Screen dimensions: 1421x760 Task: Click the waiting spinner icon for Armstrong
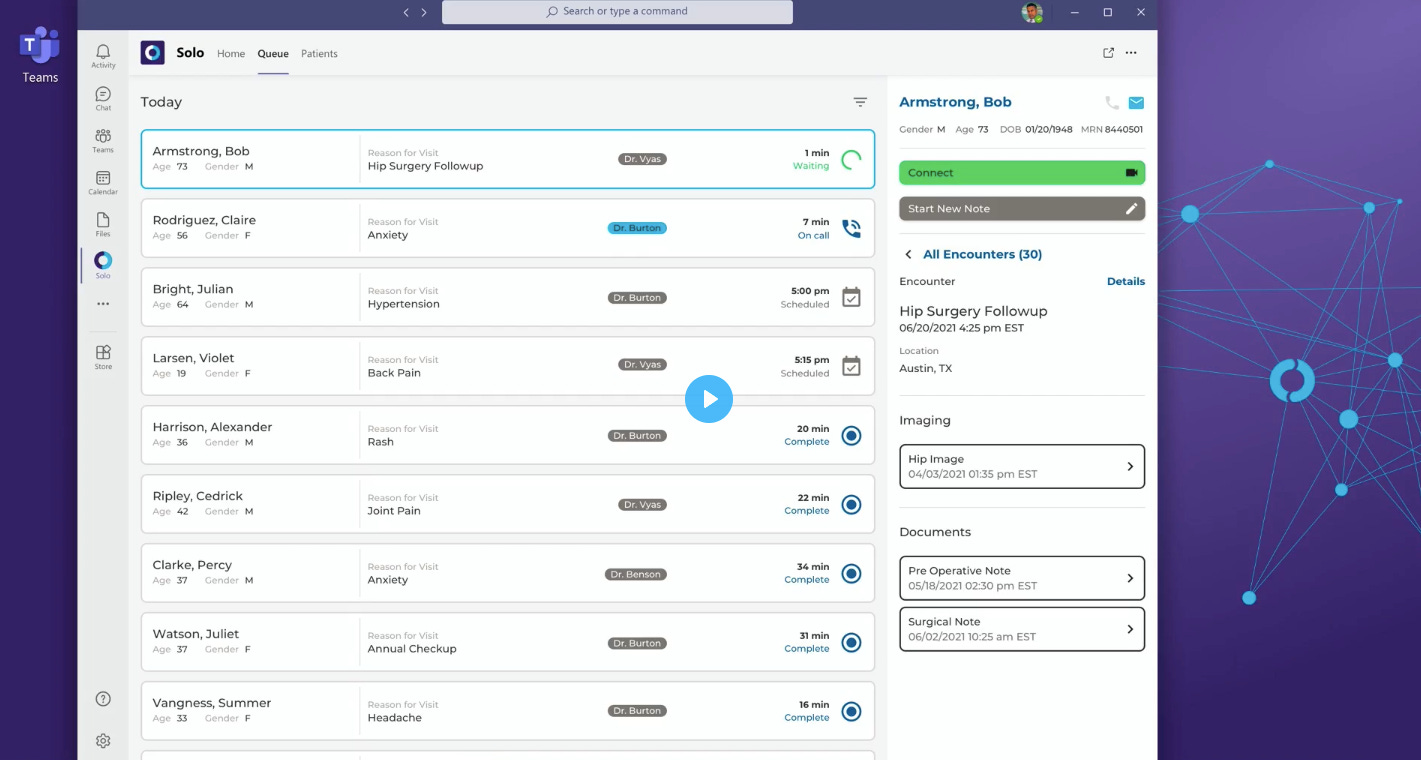[851, 159]
